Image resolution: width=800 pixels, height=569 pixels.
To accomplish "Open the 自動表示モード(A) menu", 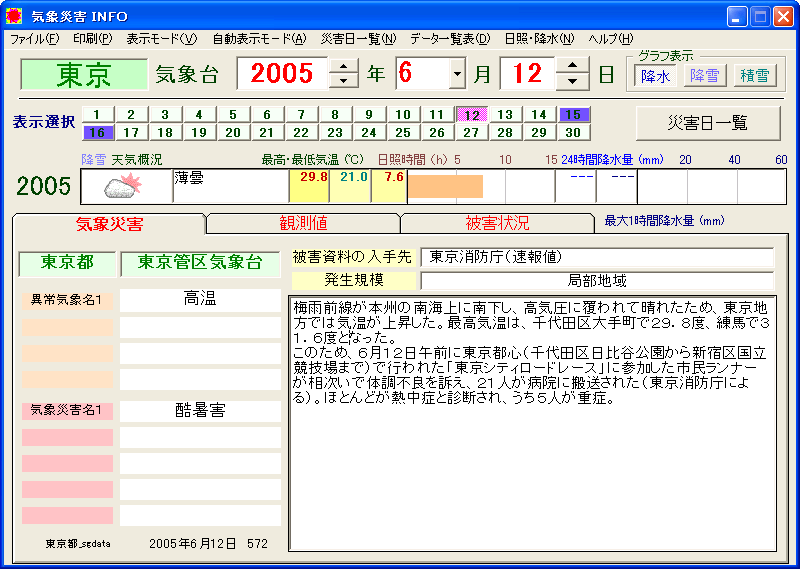I will (x=259, y=39).
